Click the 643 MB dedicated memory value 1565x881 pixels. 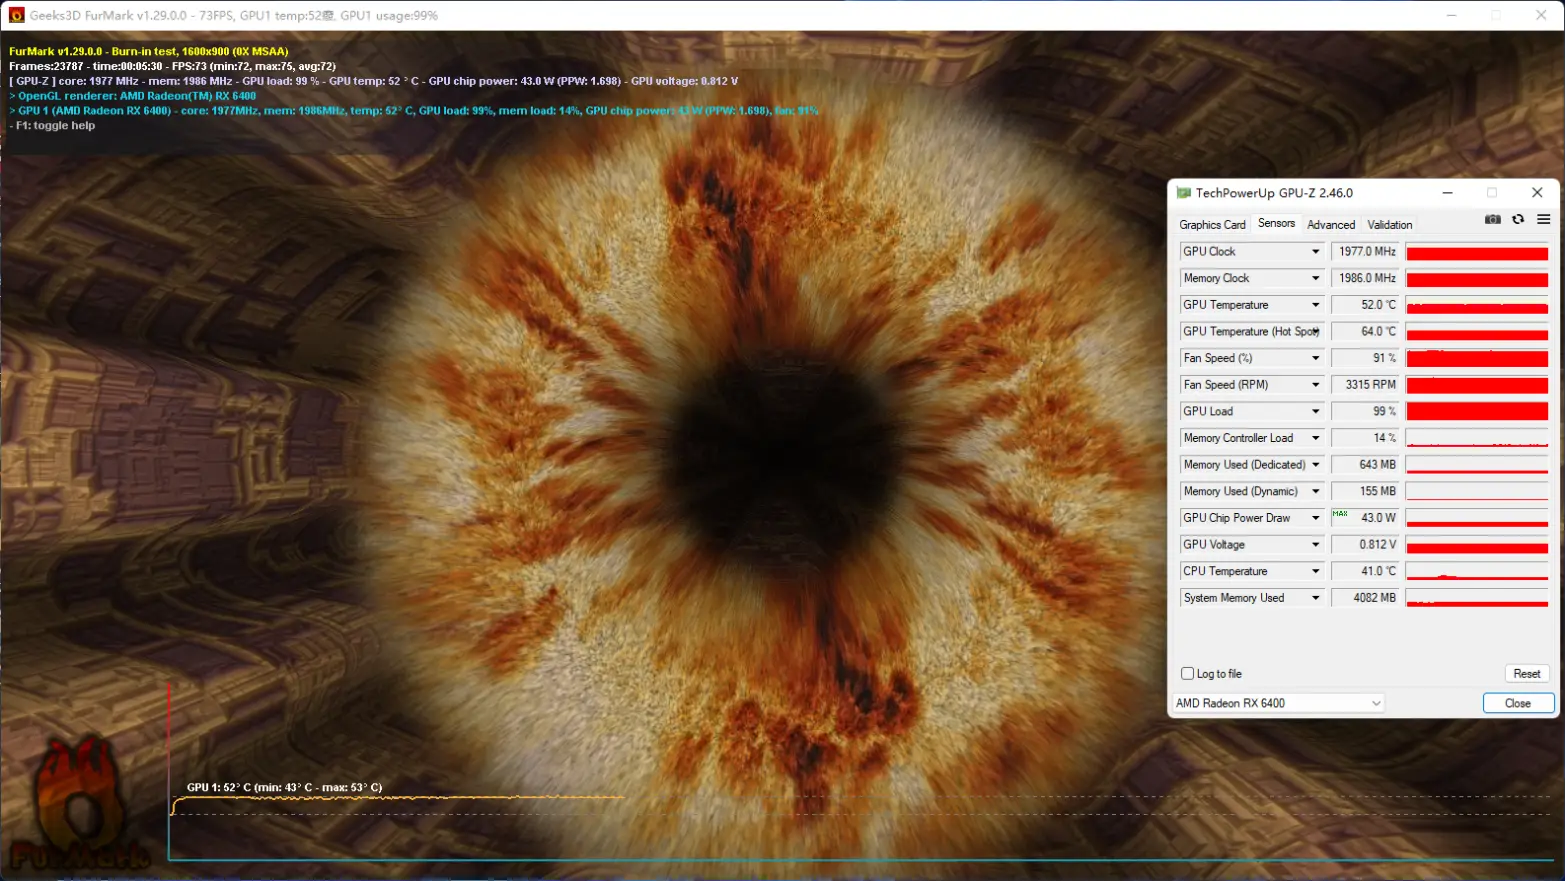(1365, 465)
